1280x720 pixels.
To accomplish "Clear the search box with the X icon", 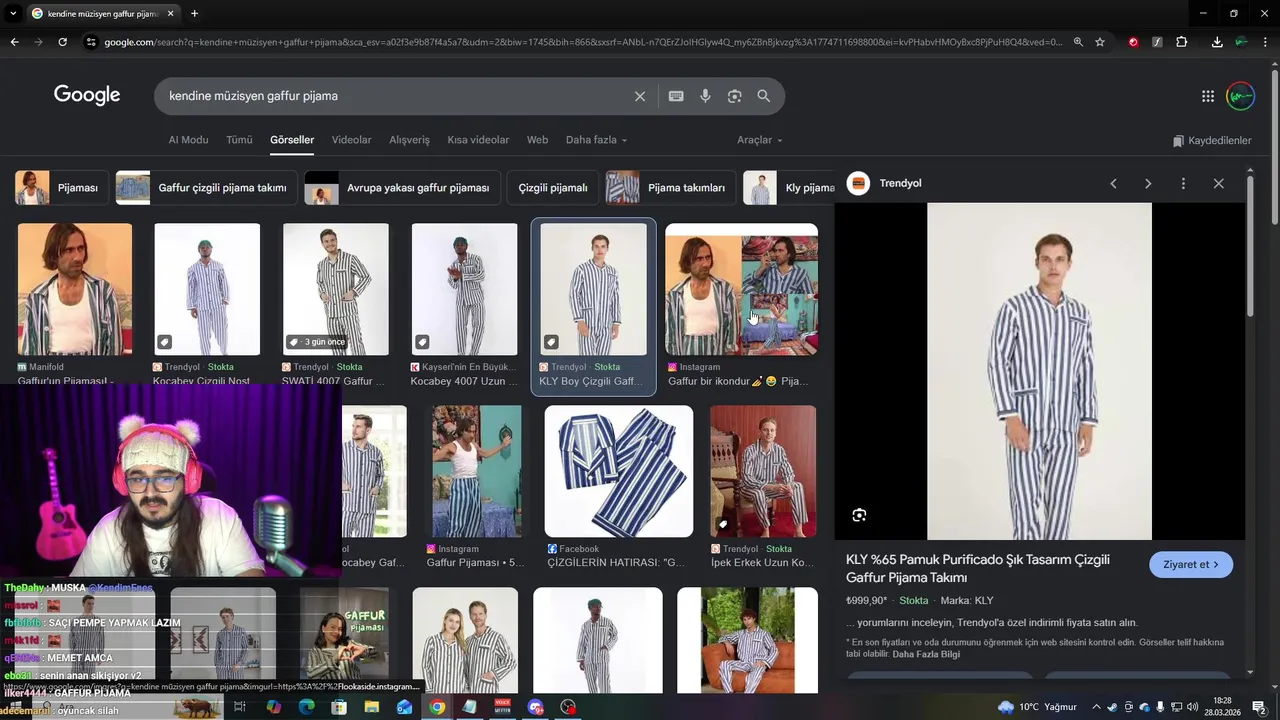I will pos(640,96).
